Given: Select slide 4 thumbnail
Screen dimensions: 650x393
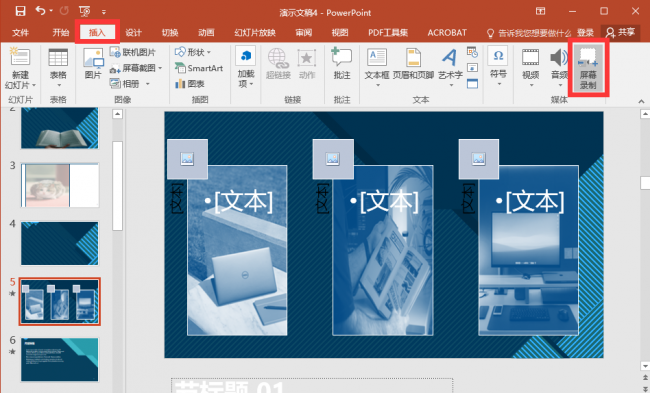Looking at the screenshot, I should pos(60,243).
